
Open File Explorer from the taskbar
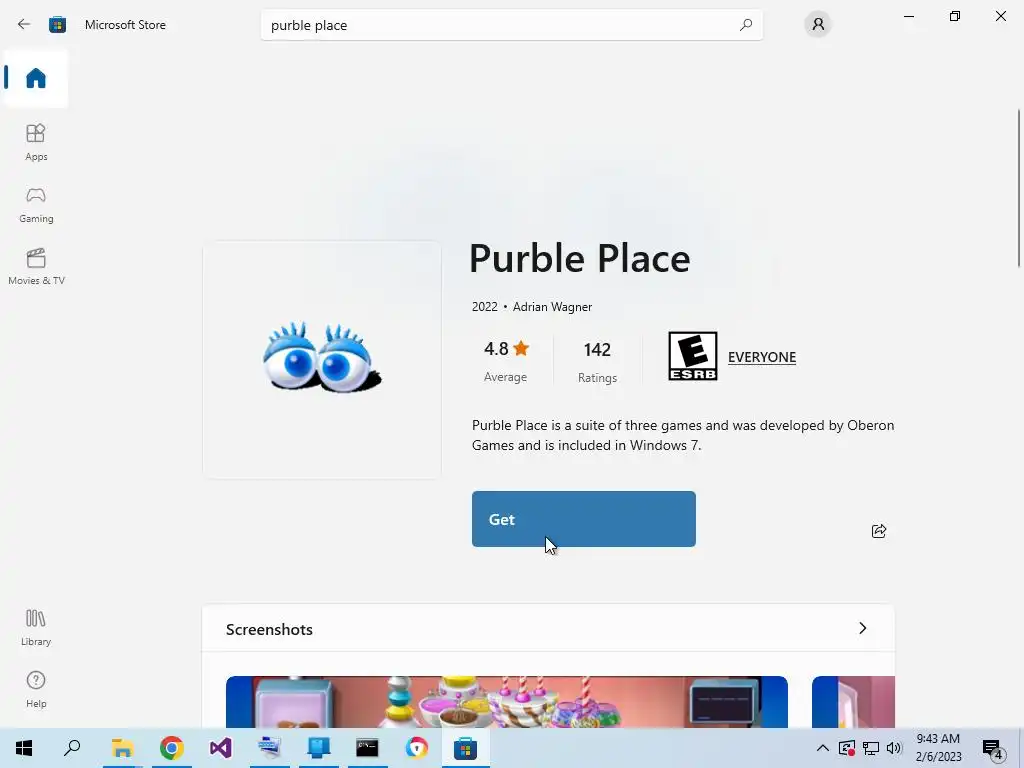click(x=122, y=748)
